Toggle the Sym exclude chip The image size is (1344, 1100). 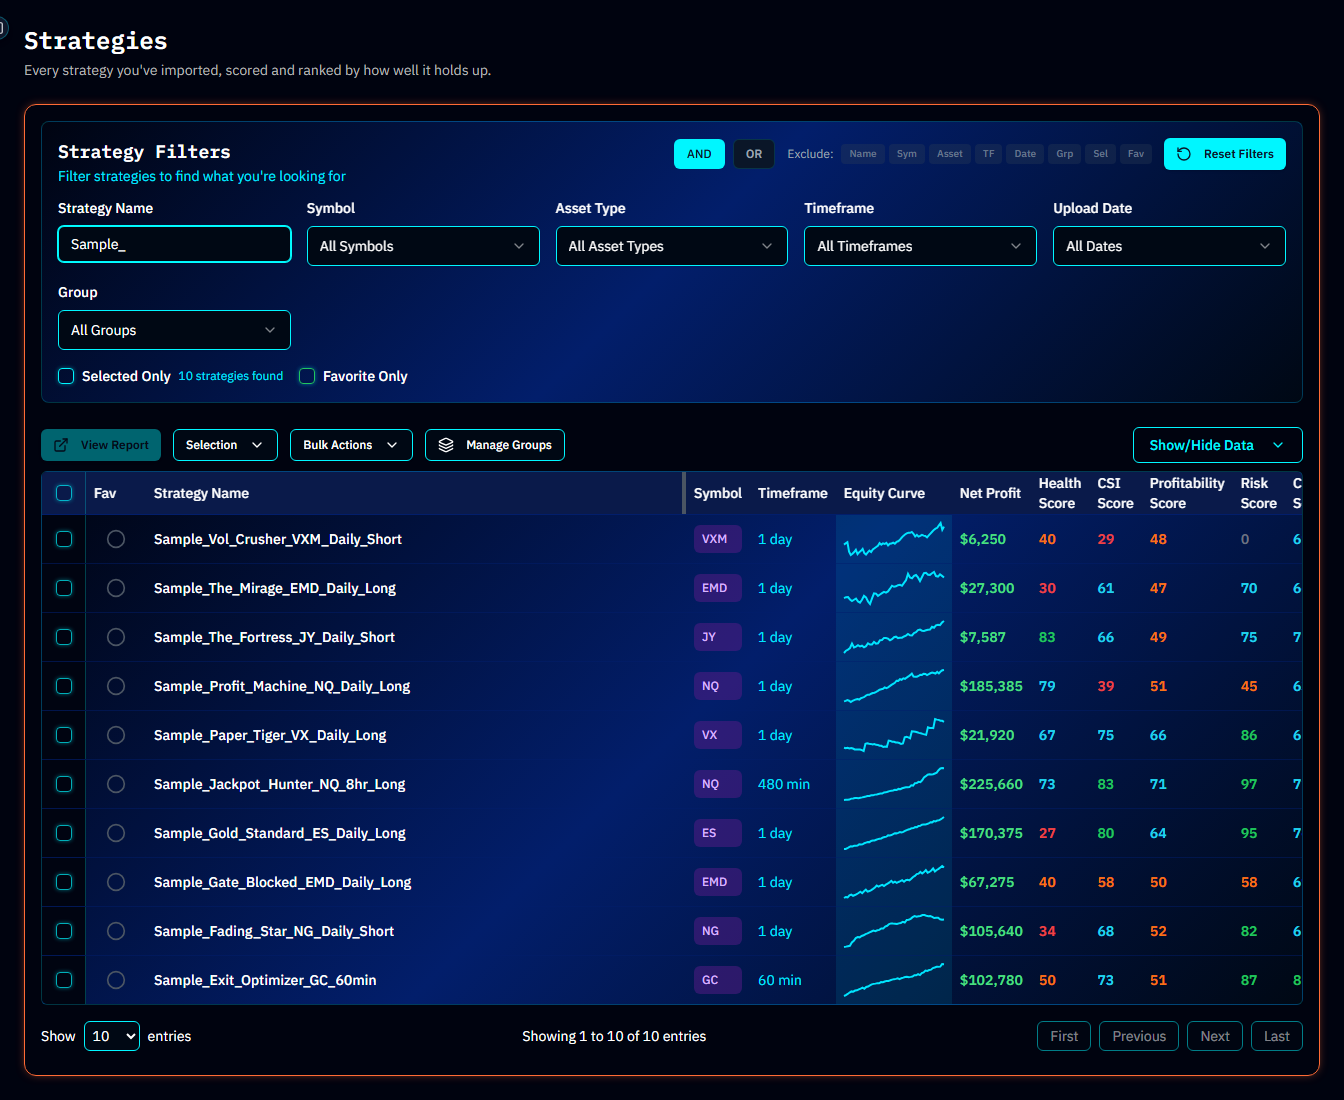point(907,154)
